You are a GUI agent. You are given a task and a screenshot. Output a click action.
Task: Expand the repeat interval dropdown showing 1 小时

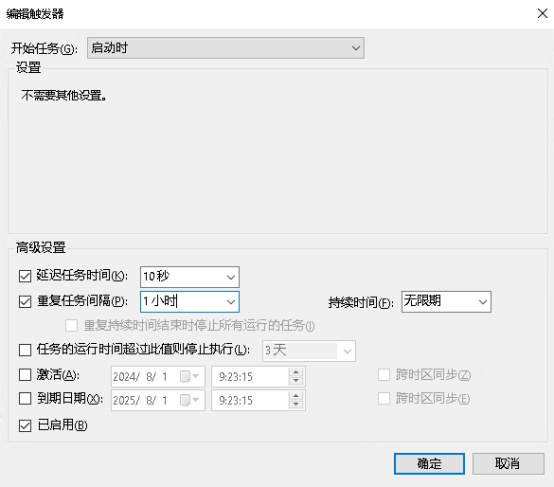[231, 302]
